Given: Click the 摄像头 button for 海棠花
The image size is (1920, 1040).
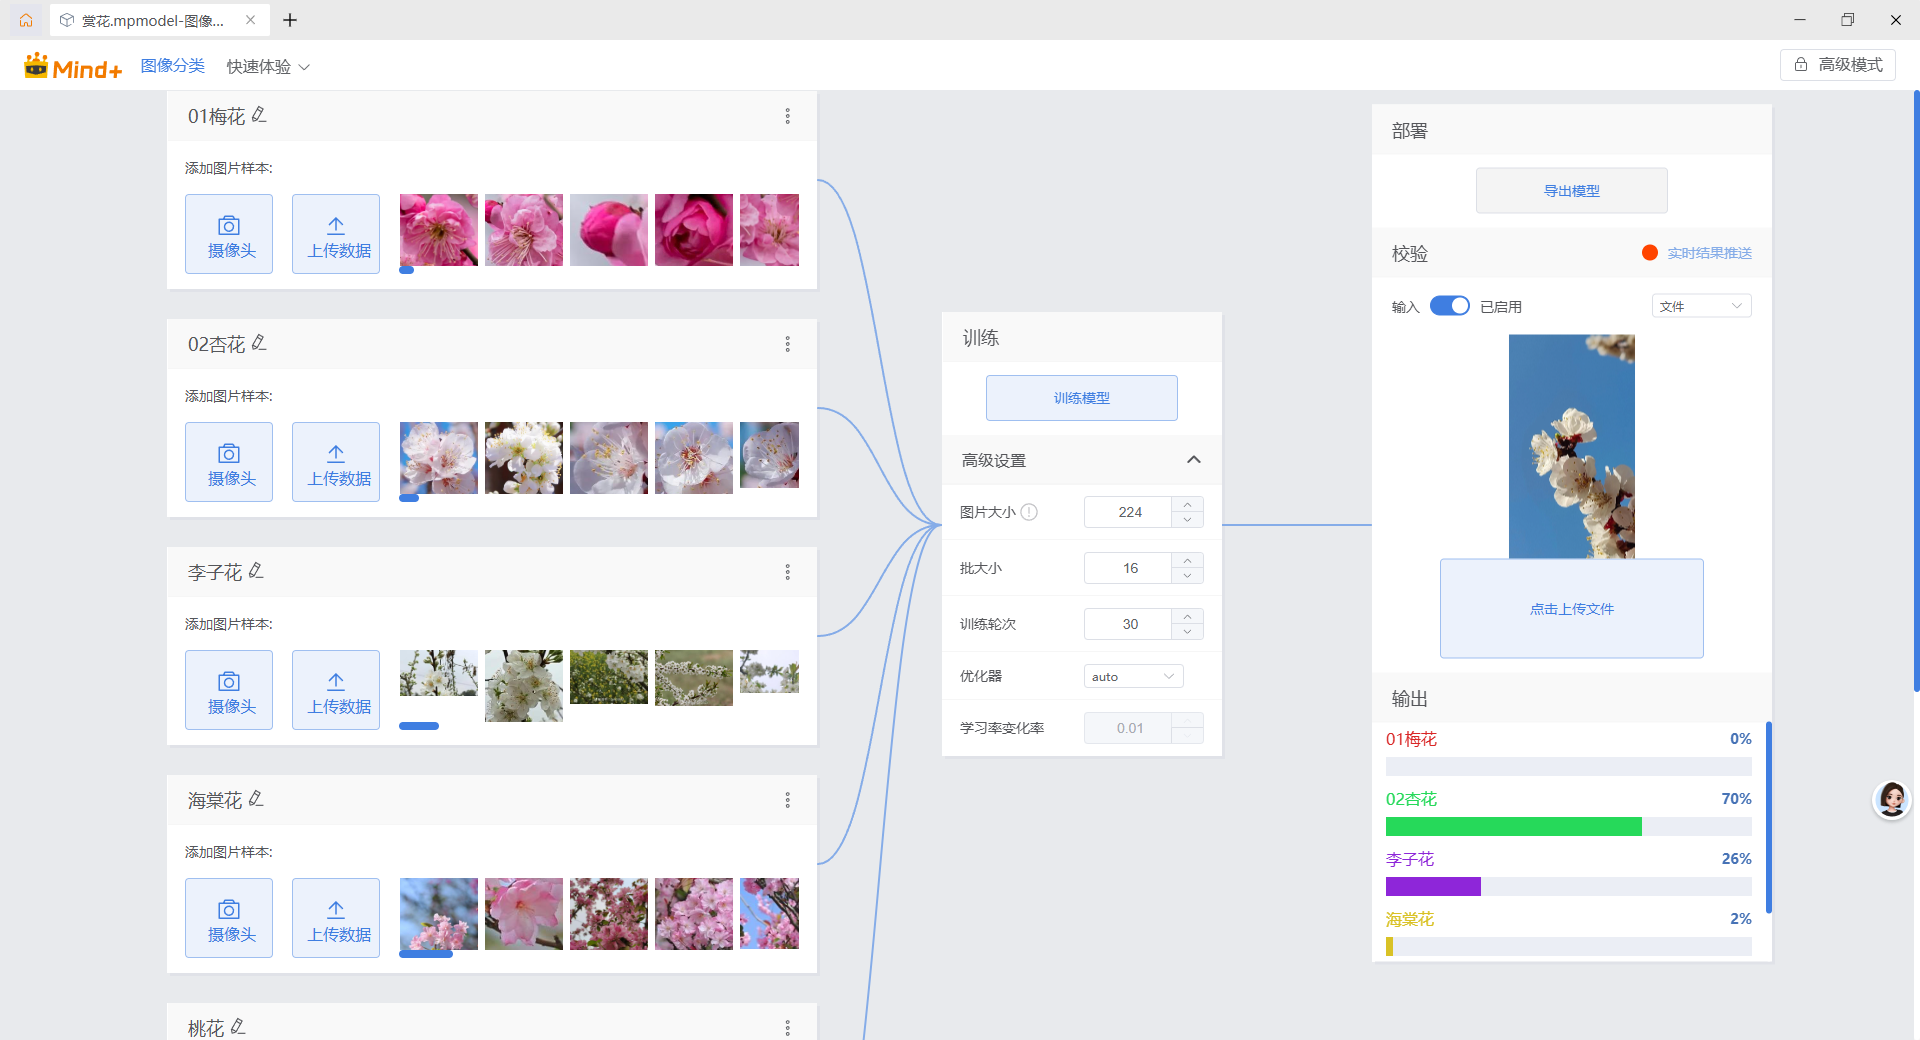Looking at the screenshot, I should click(229, 918).
